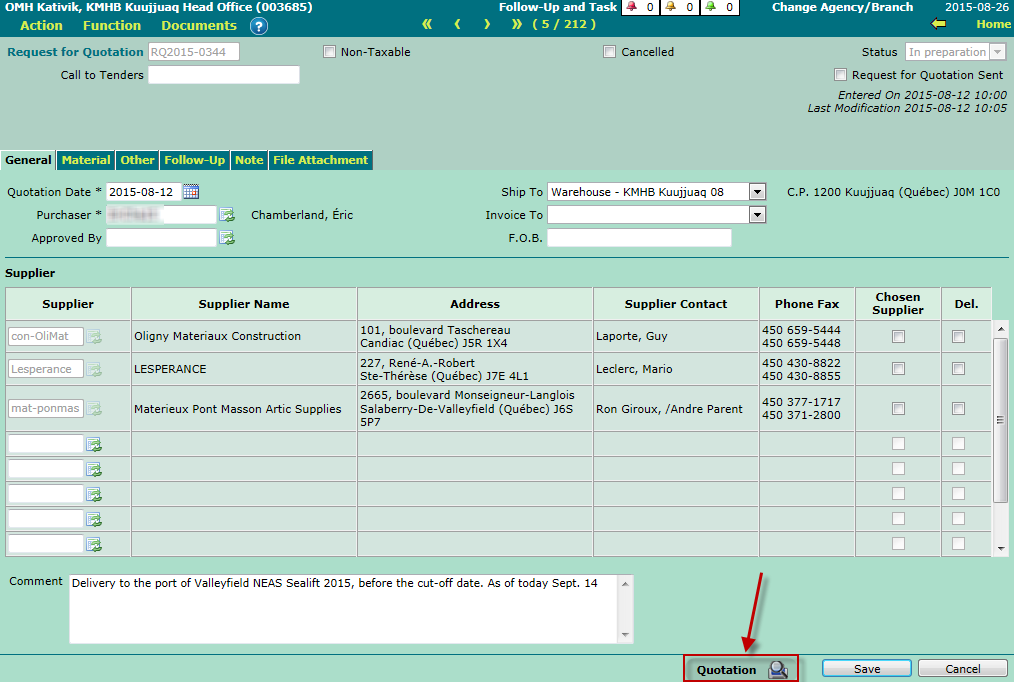Jump to the last record arrow

(x=517, y=25)
